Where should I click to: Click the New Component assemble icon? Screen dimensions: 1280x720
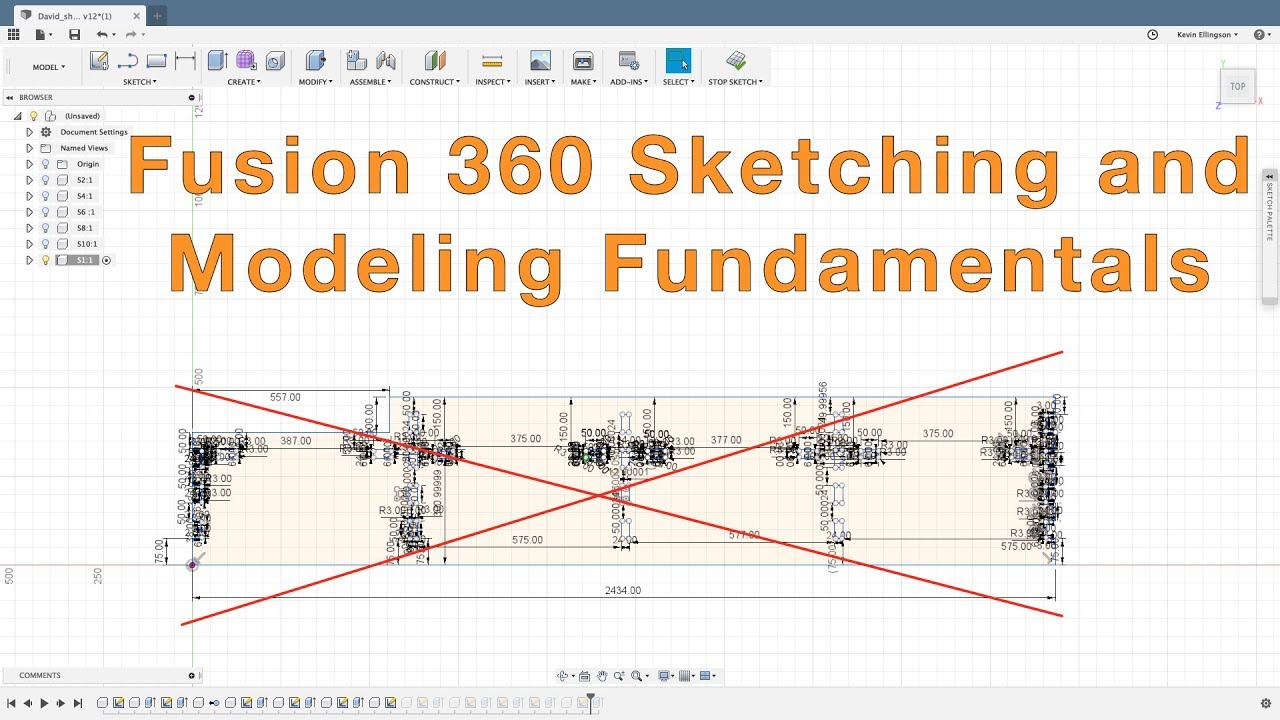(357, 61)
